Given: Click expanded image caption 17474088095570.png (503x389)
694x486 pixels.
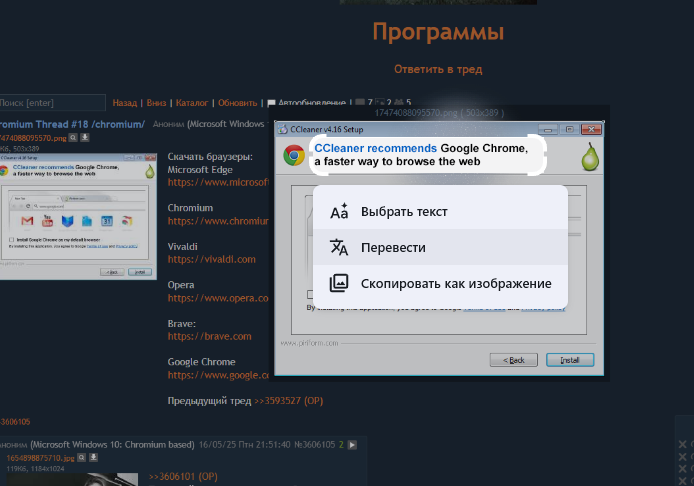Looking at the screenshot, I should click(x=440, y=113).
